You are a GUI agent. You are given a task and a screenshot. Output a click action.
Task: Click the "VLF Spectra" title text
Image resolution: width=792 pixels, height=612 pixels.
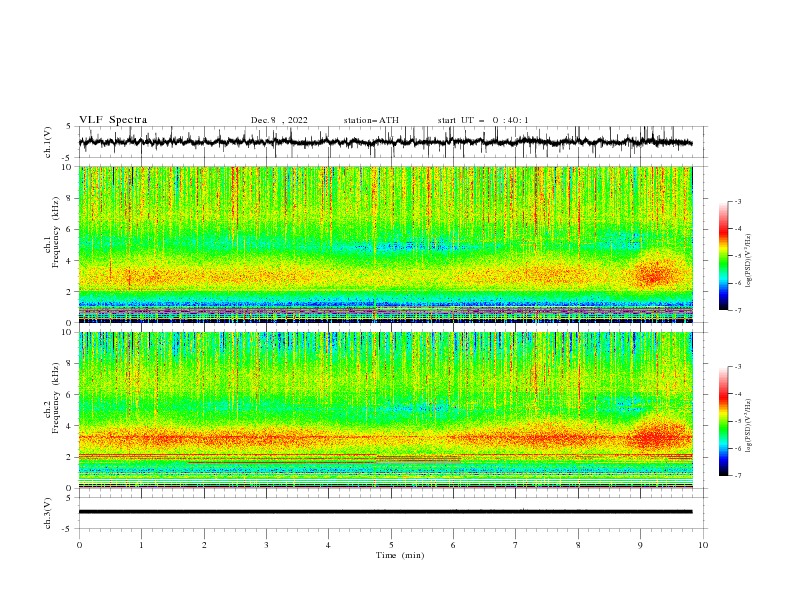tap(113, 120)
